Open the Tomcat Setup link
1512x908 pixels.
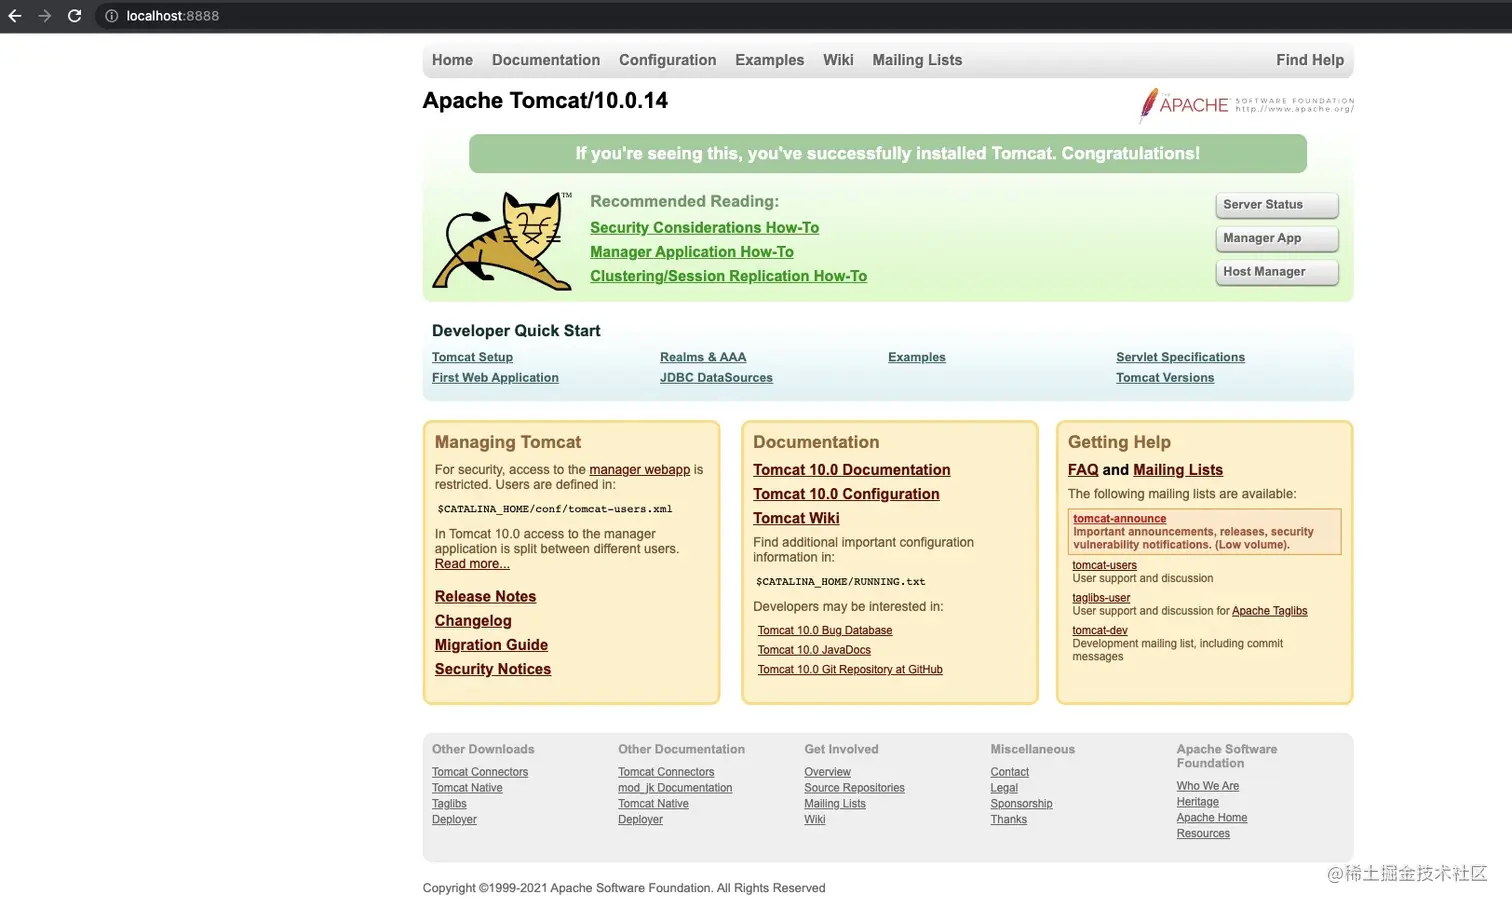(x=472, y=357)
